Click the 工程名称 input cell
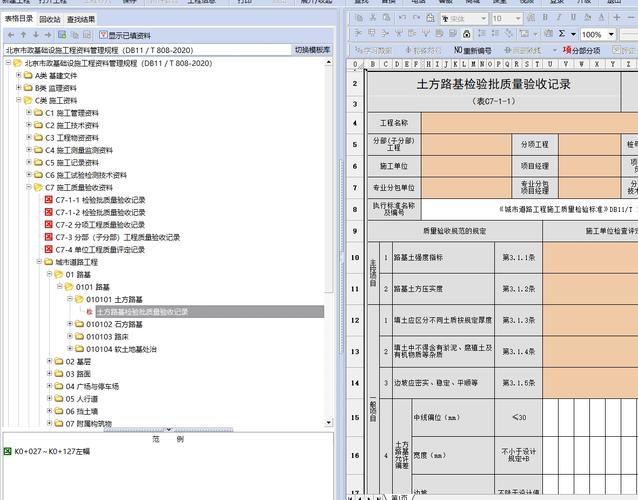This screenshot has width=638, height=500. [530, 123]
